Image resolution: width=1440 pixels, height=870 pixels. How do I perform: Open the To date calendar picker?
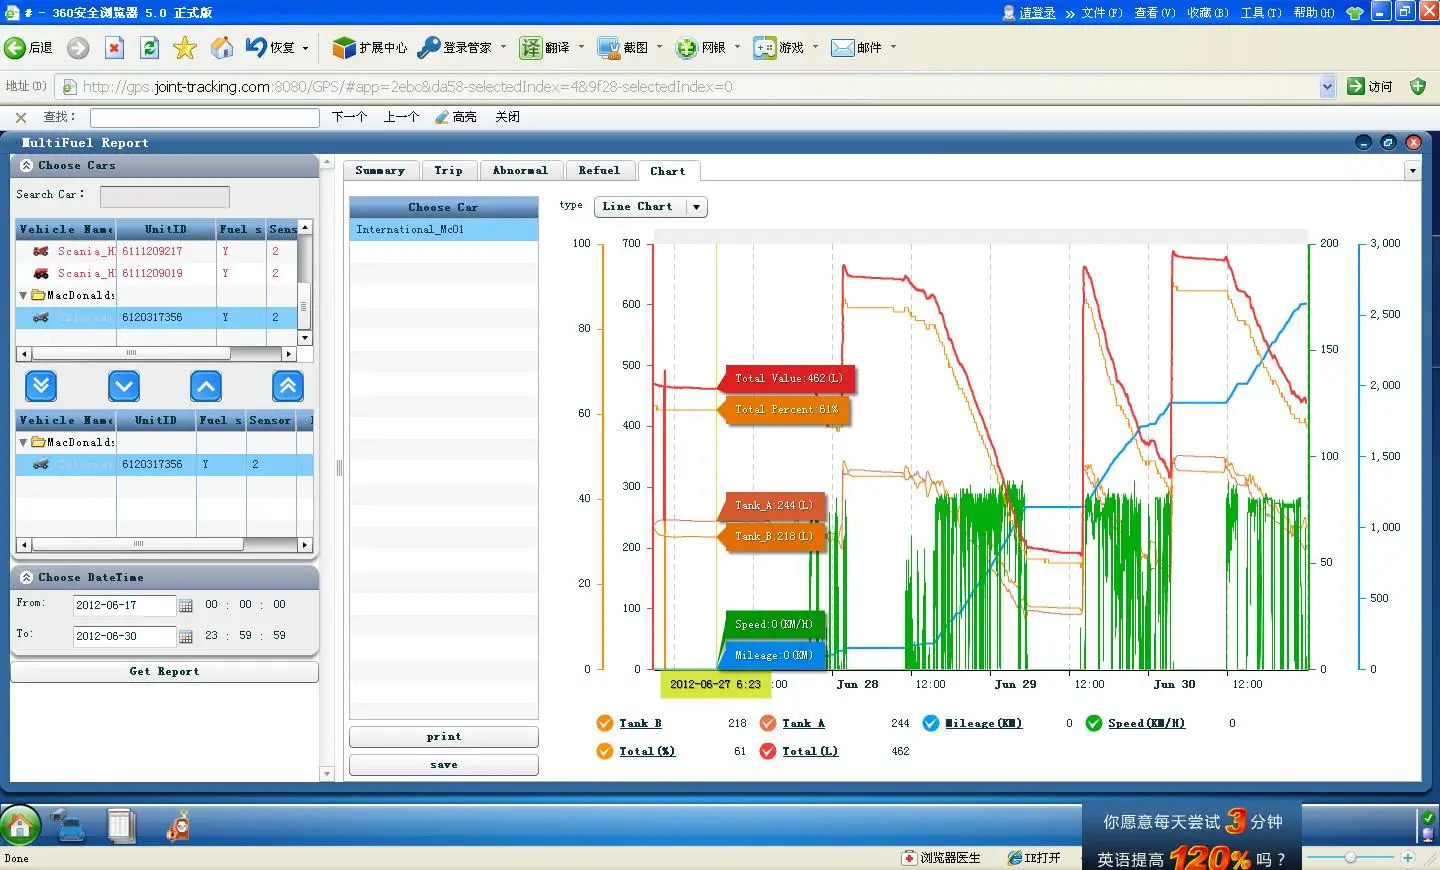click(x=186, y=637)
